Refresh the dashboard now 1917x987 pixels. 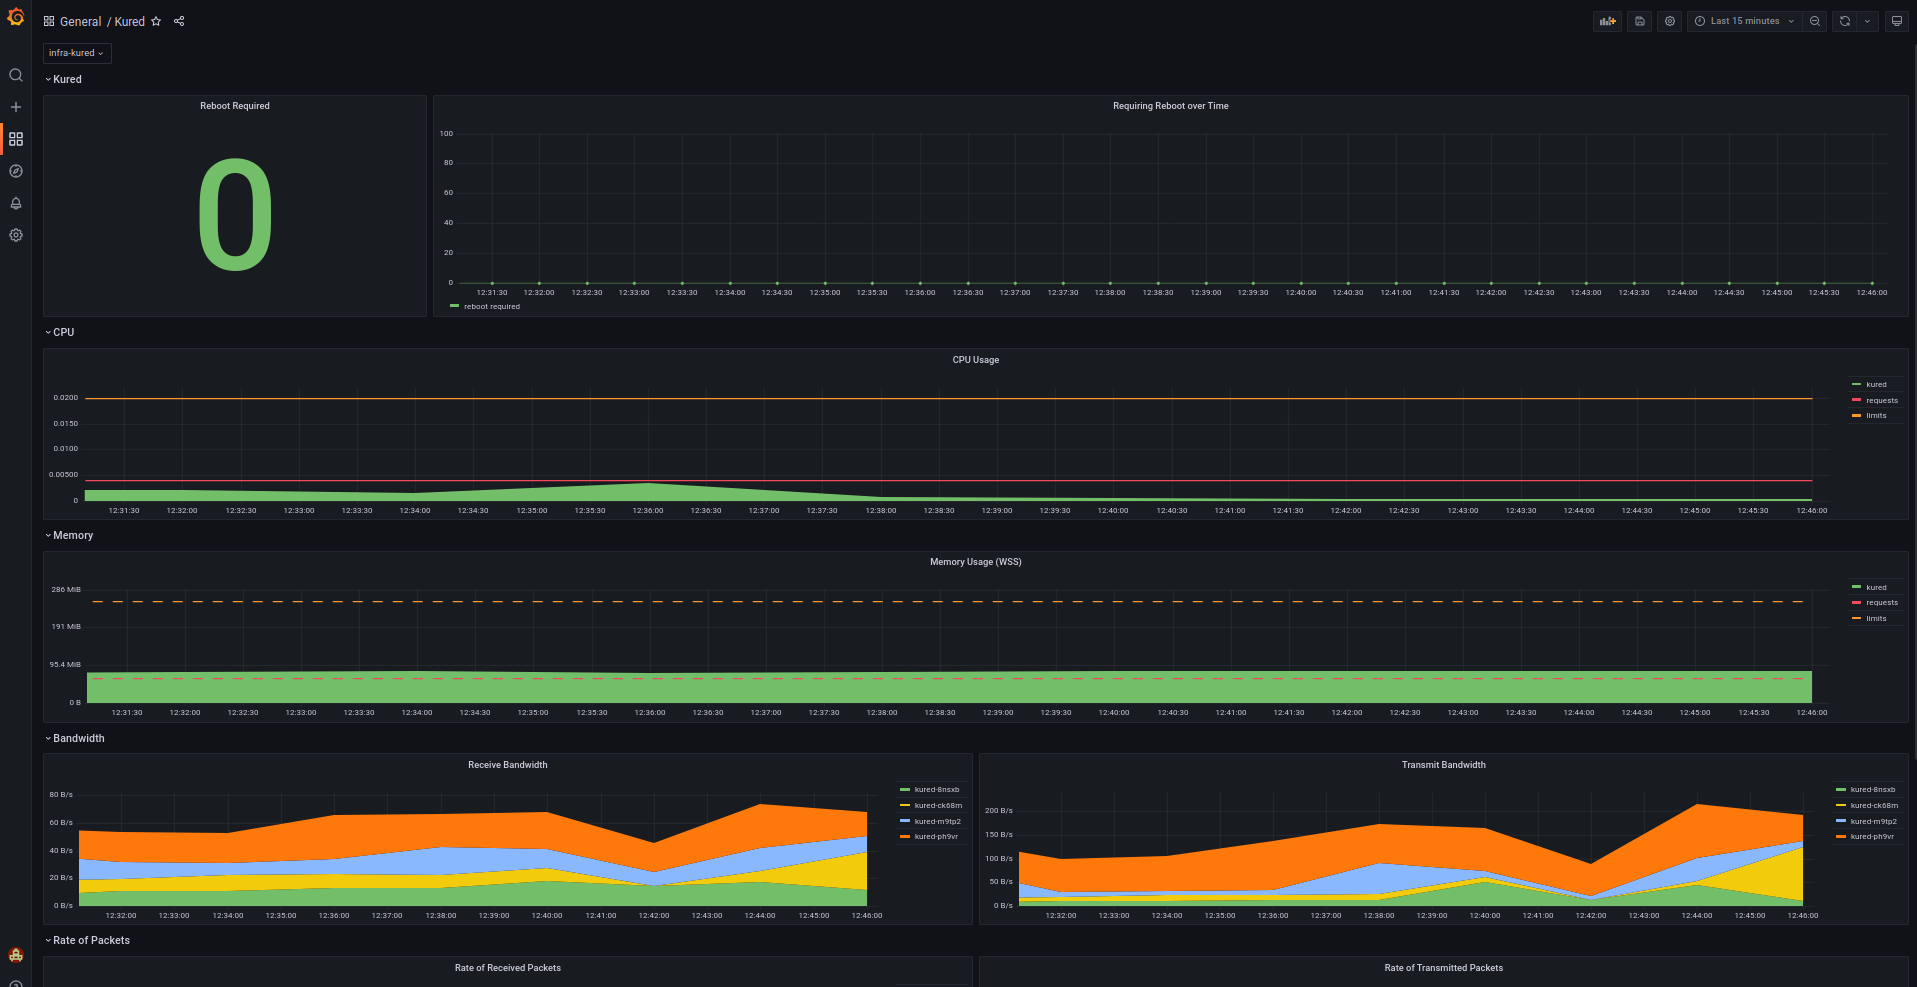(1845, 21)
